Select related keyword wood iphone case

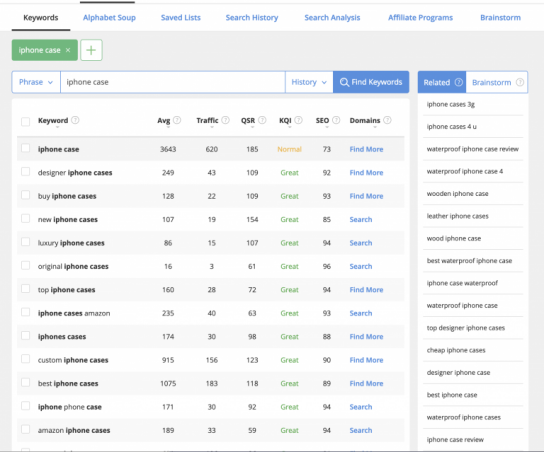[x=454, y=238]
